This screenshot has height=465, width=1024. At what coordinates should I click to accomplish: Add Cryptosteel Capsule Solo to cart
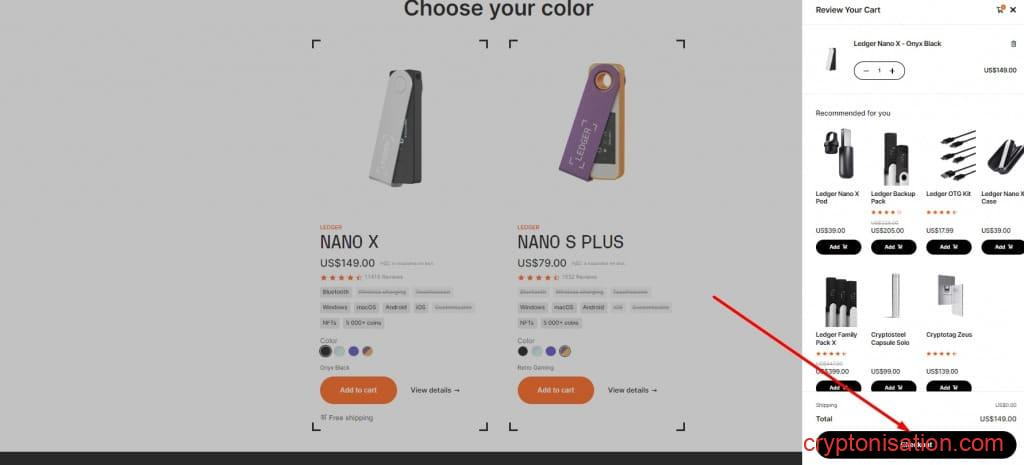(x=893, y=387)
